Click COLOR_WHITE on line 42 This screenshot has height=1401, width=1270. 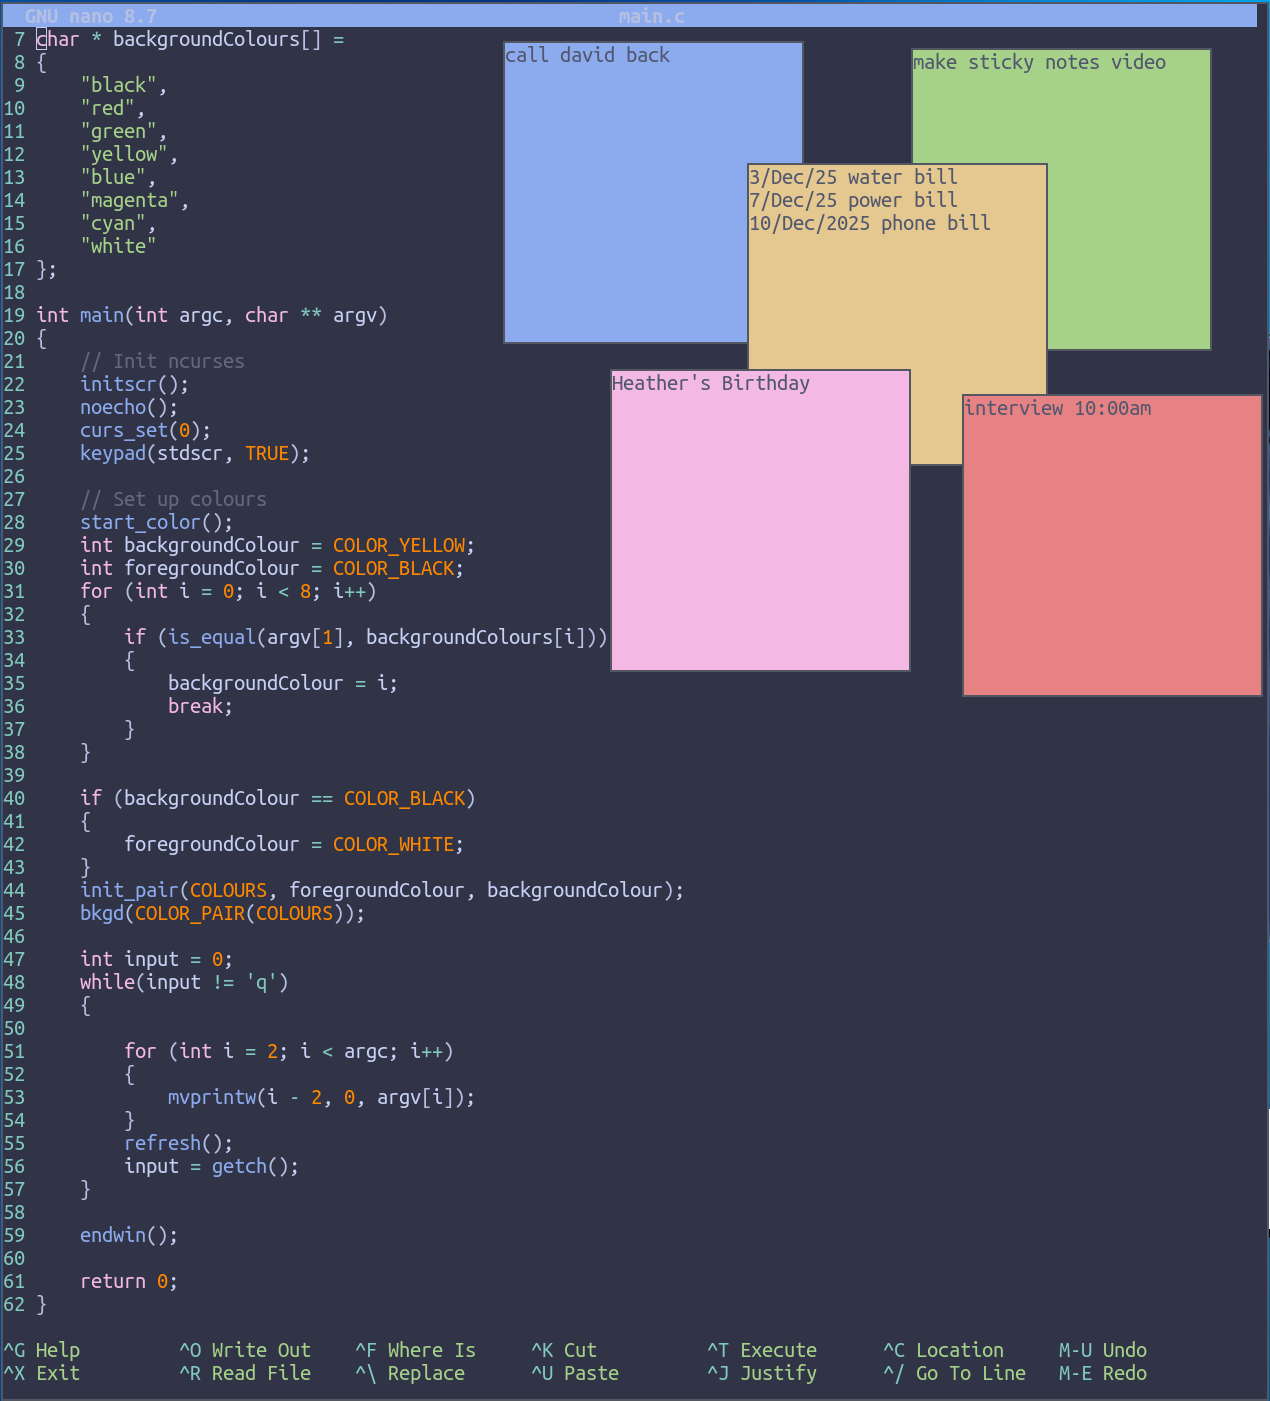pyautogui.click(x=393, y=844)
